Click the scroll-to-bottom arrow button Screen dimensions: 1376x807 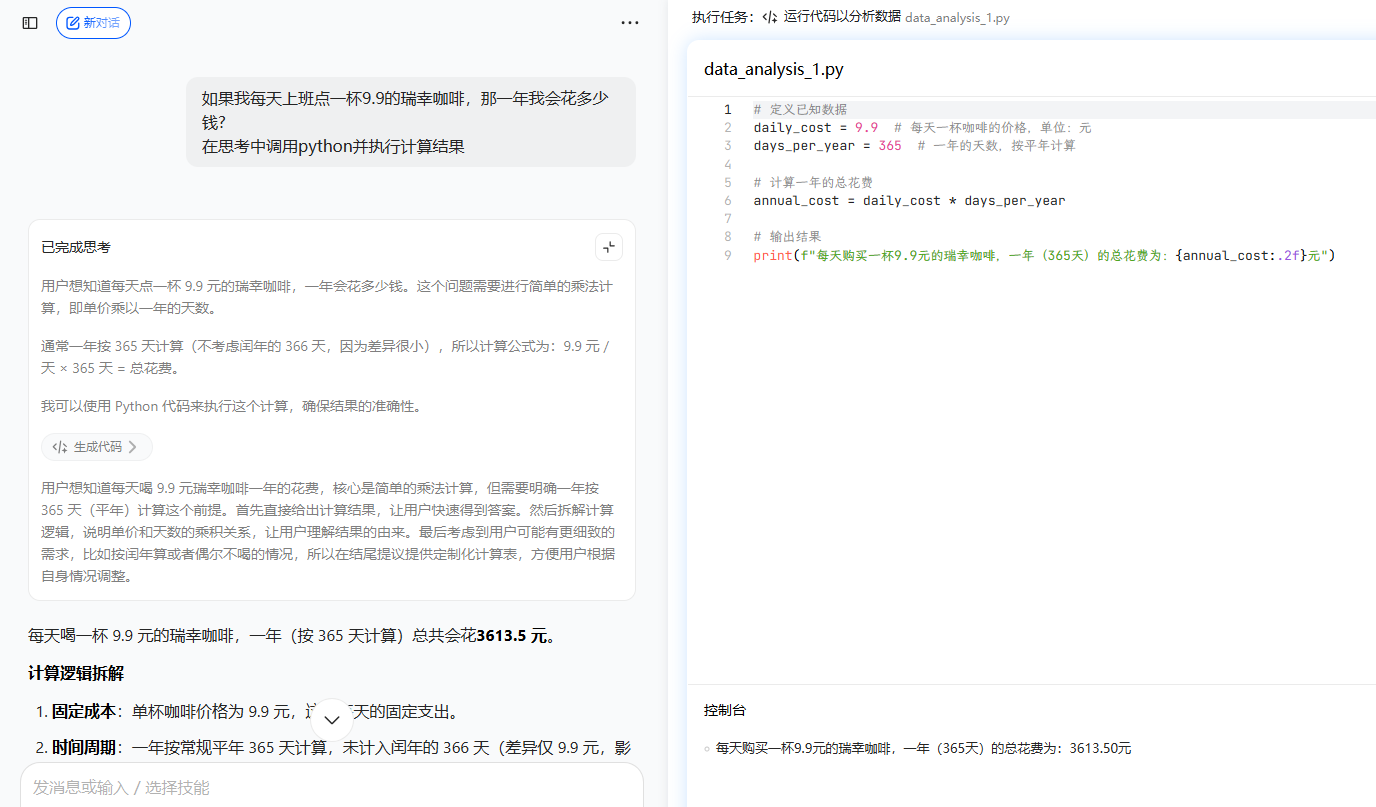pyautogui.click(x=333, y=719)
